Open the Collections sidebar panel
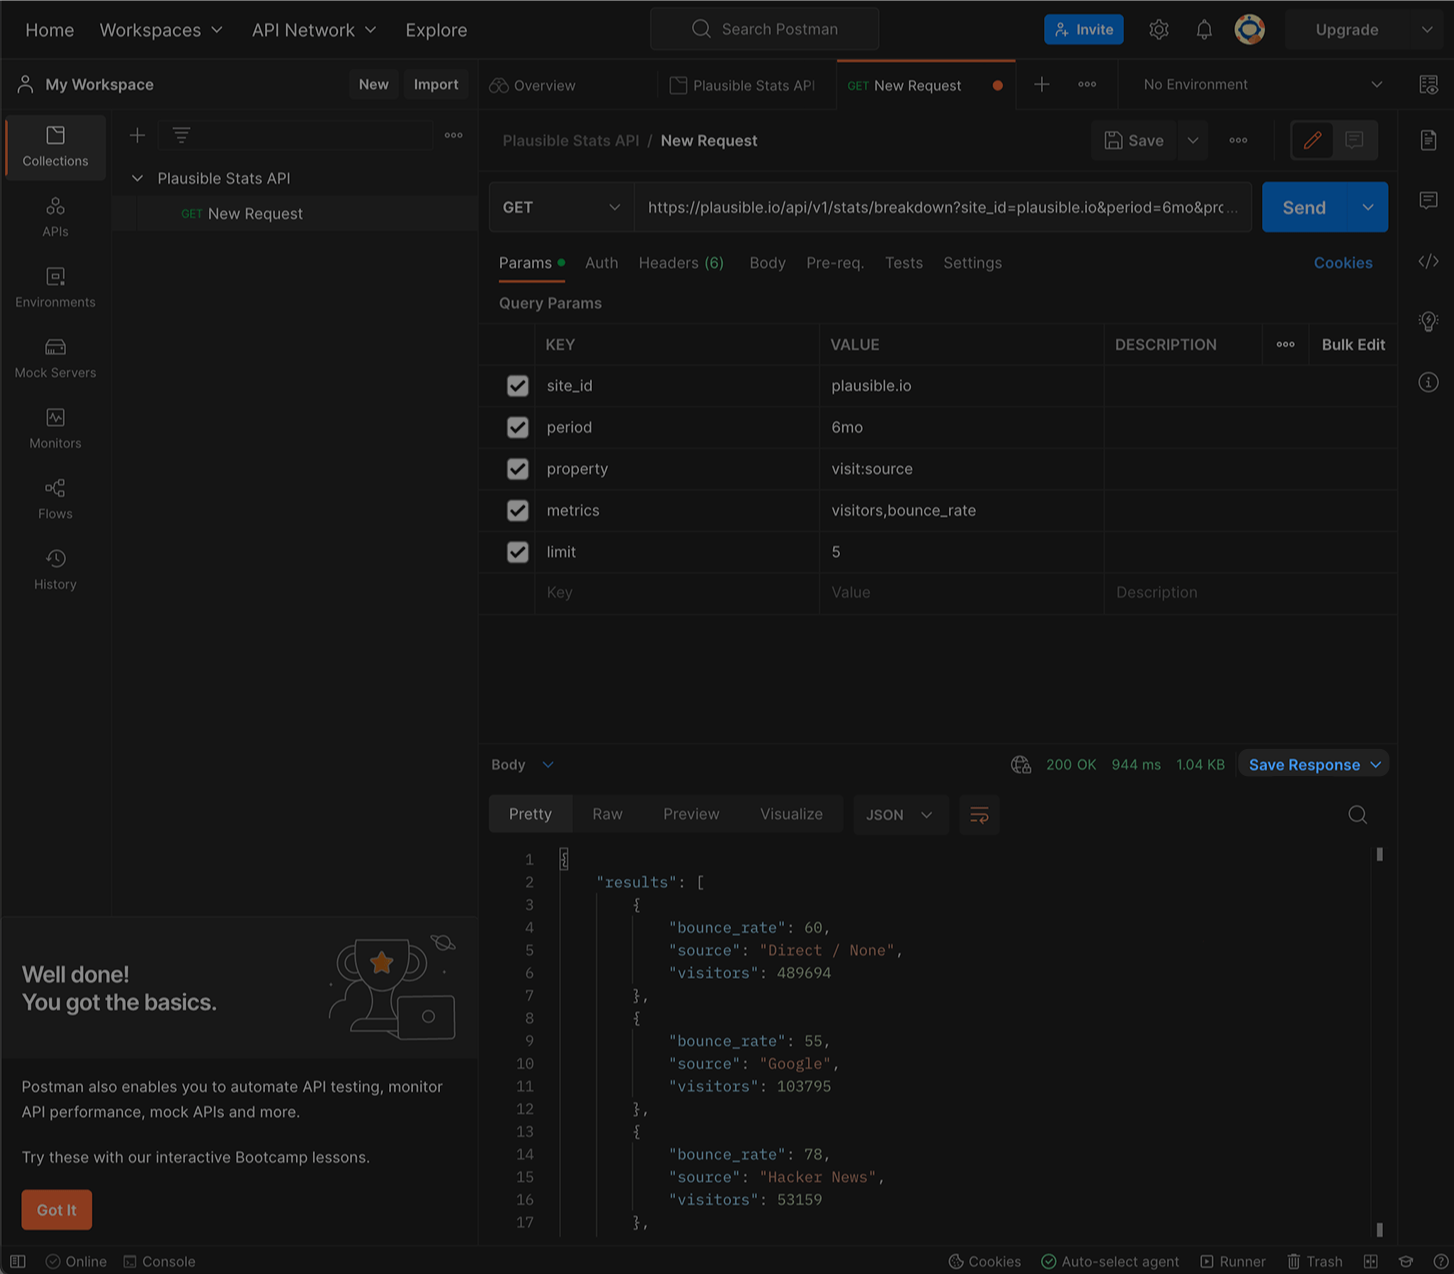This screenshot has width=1454, height=1274. click(55, 146)
